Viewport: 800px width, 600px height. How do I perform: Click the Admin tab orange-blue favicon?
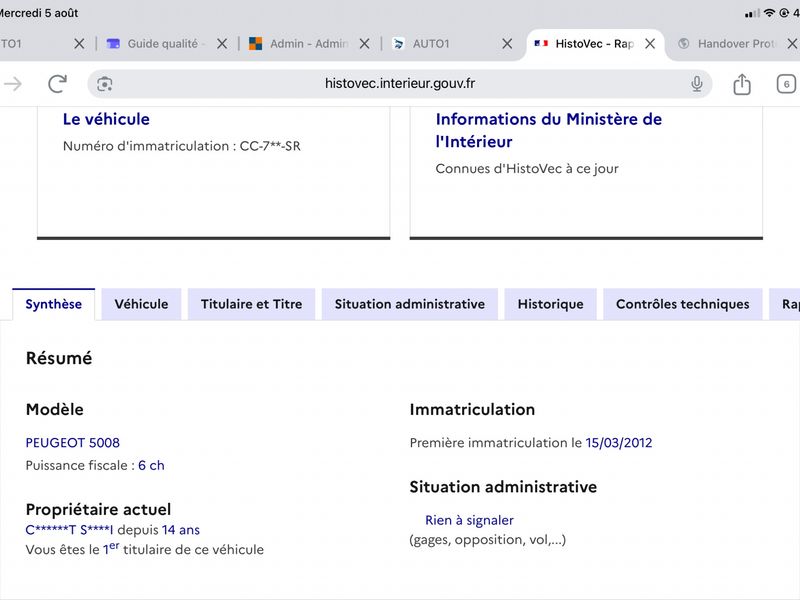pyautogui.click(x=256, y=44)
